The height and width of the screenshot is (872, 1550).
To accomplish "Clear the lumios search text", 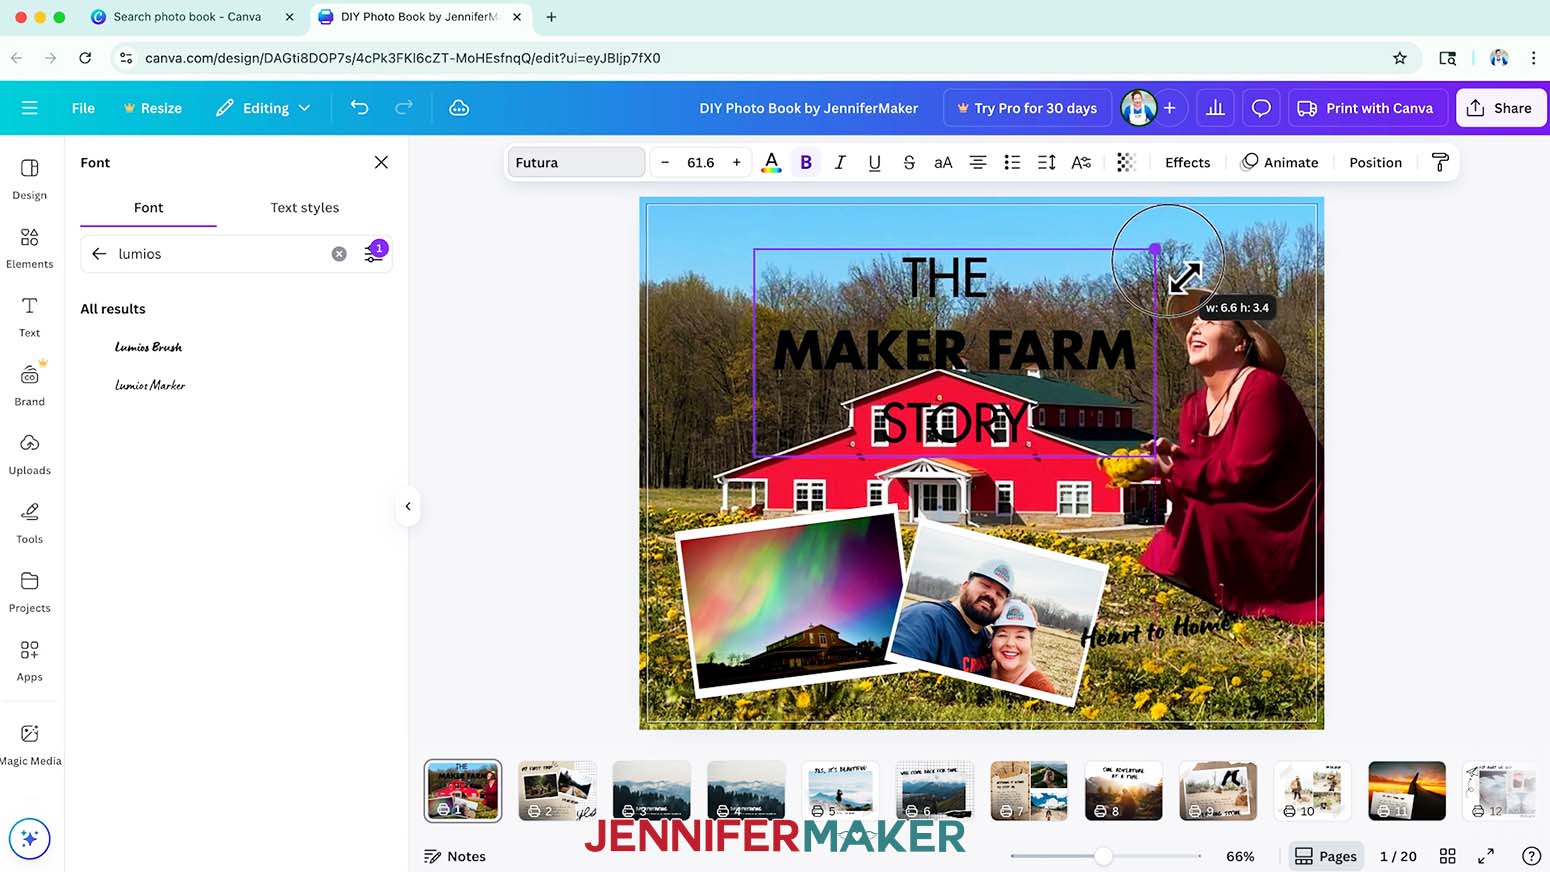I will [x=339, y=254].
